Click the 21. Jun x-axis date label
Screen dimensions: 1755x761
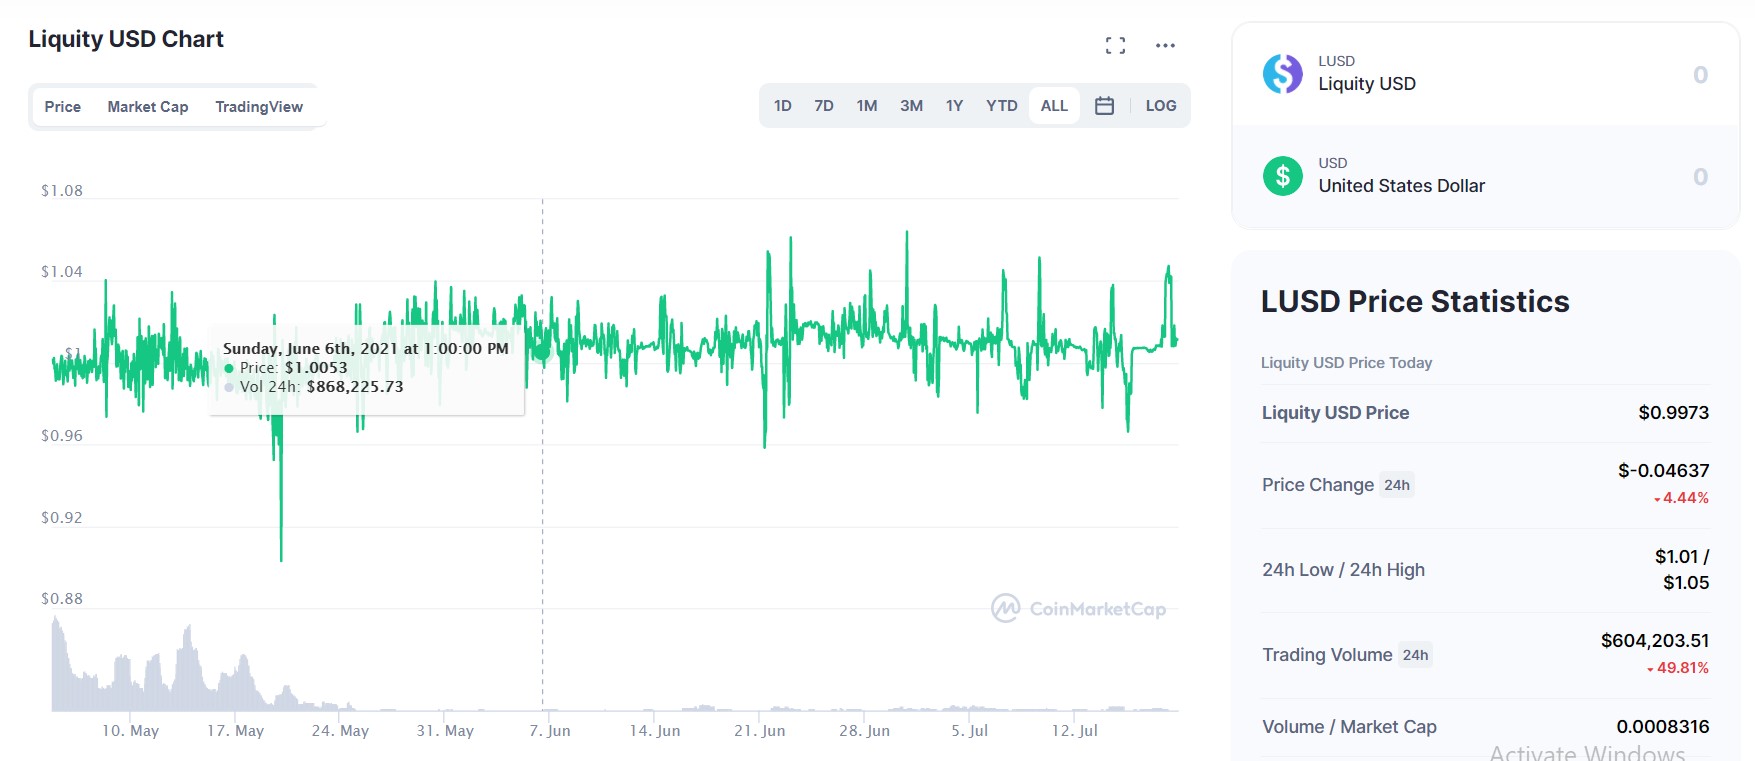click(x=760, y=731)
